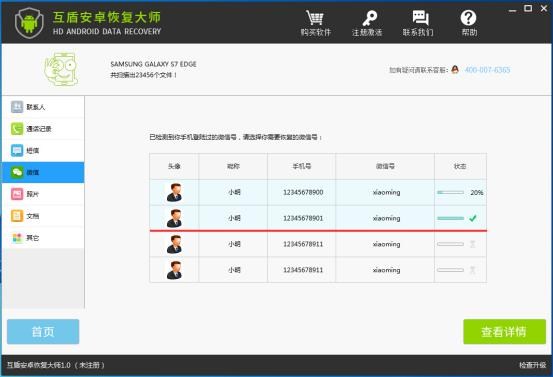The image size is (553, 377).
Task: Open 通话记录 call log in the sidebar
Action: (43, 129)
